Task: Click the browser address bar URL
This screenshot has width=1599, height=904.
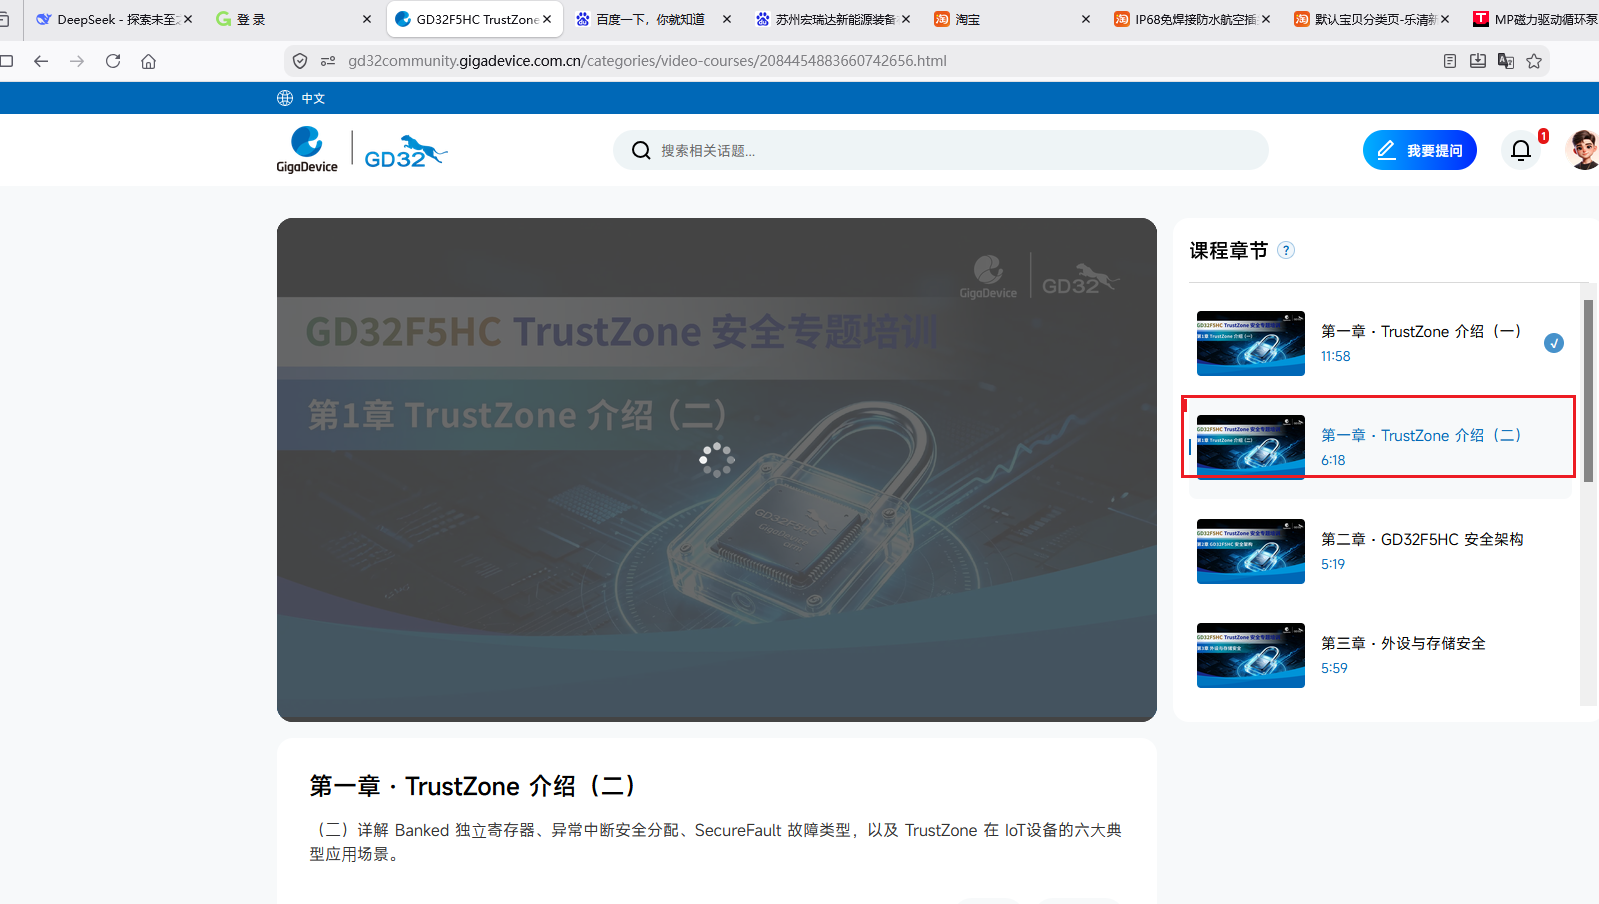Action: pyautogui.click(x=647, y=61)
